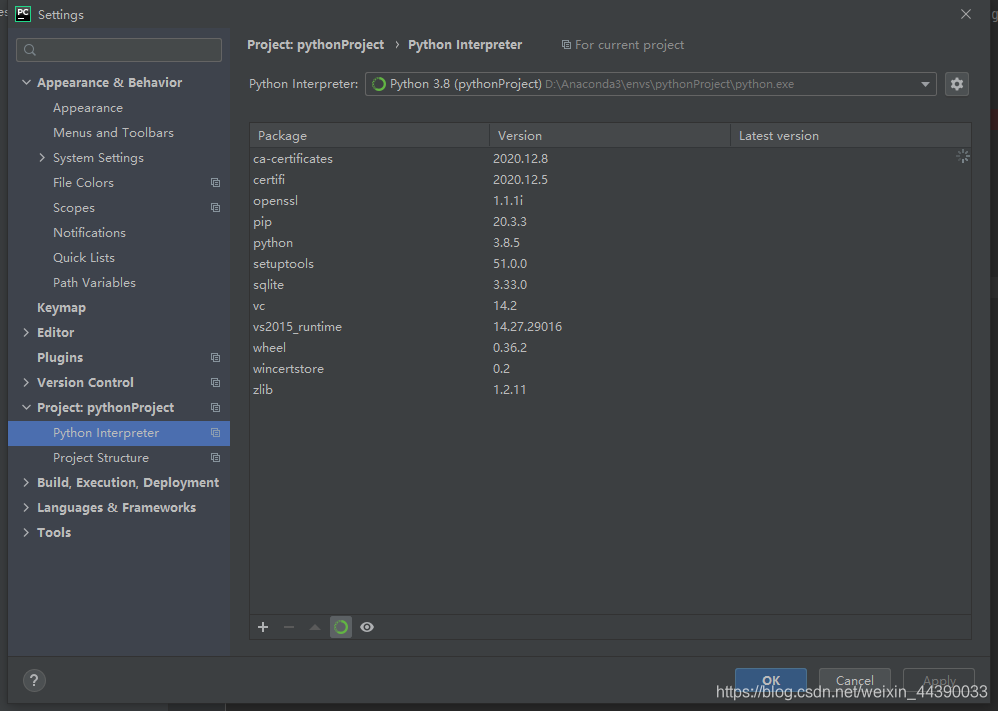Viewport: 998px width, 711px height.
Task: Expand the Editor section
Action: click(x=26, y=332)
